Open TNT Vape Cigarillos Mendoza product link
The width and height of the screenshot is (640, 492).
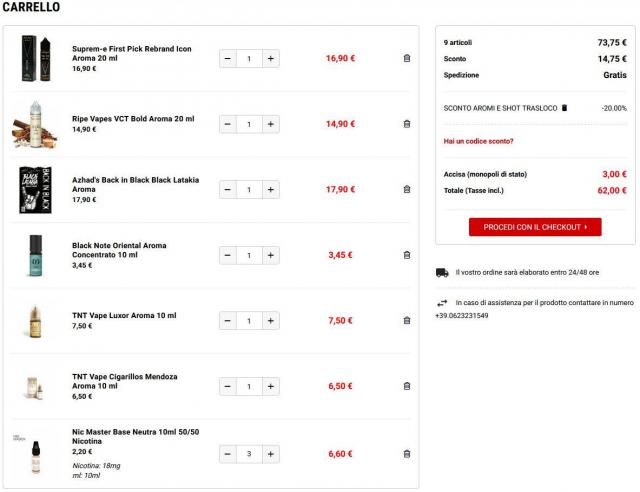point(124,381)
